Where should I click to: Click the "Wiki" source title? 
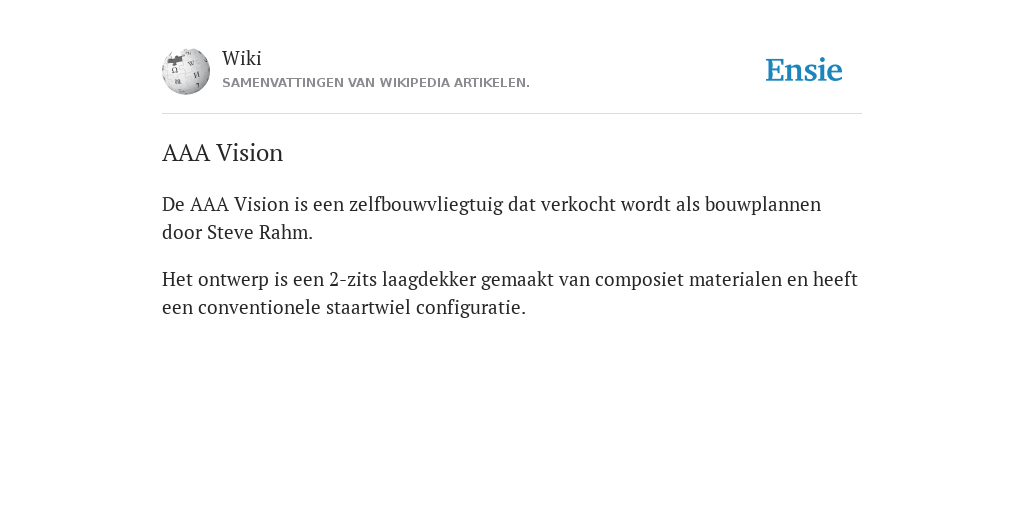tap(242, 58)
